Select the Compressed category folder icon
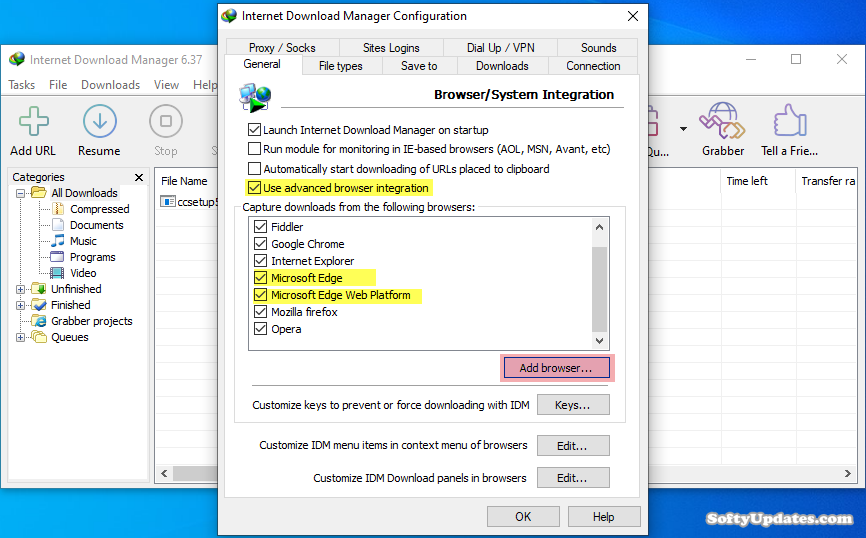 click(x=58, y=209)
